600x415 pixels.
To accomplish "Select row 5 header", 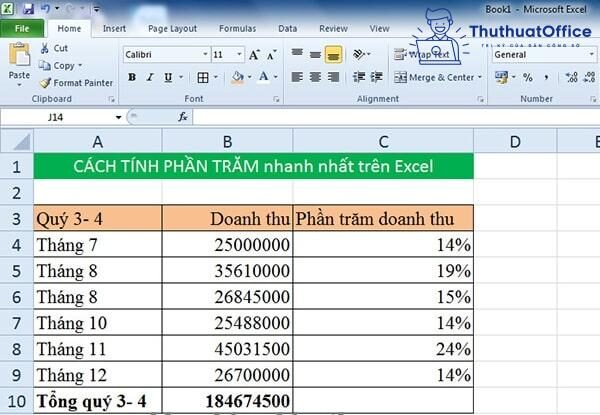I will (16, 271).
